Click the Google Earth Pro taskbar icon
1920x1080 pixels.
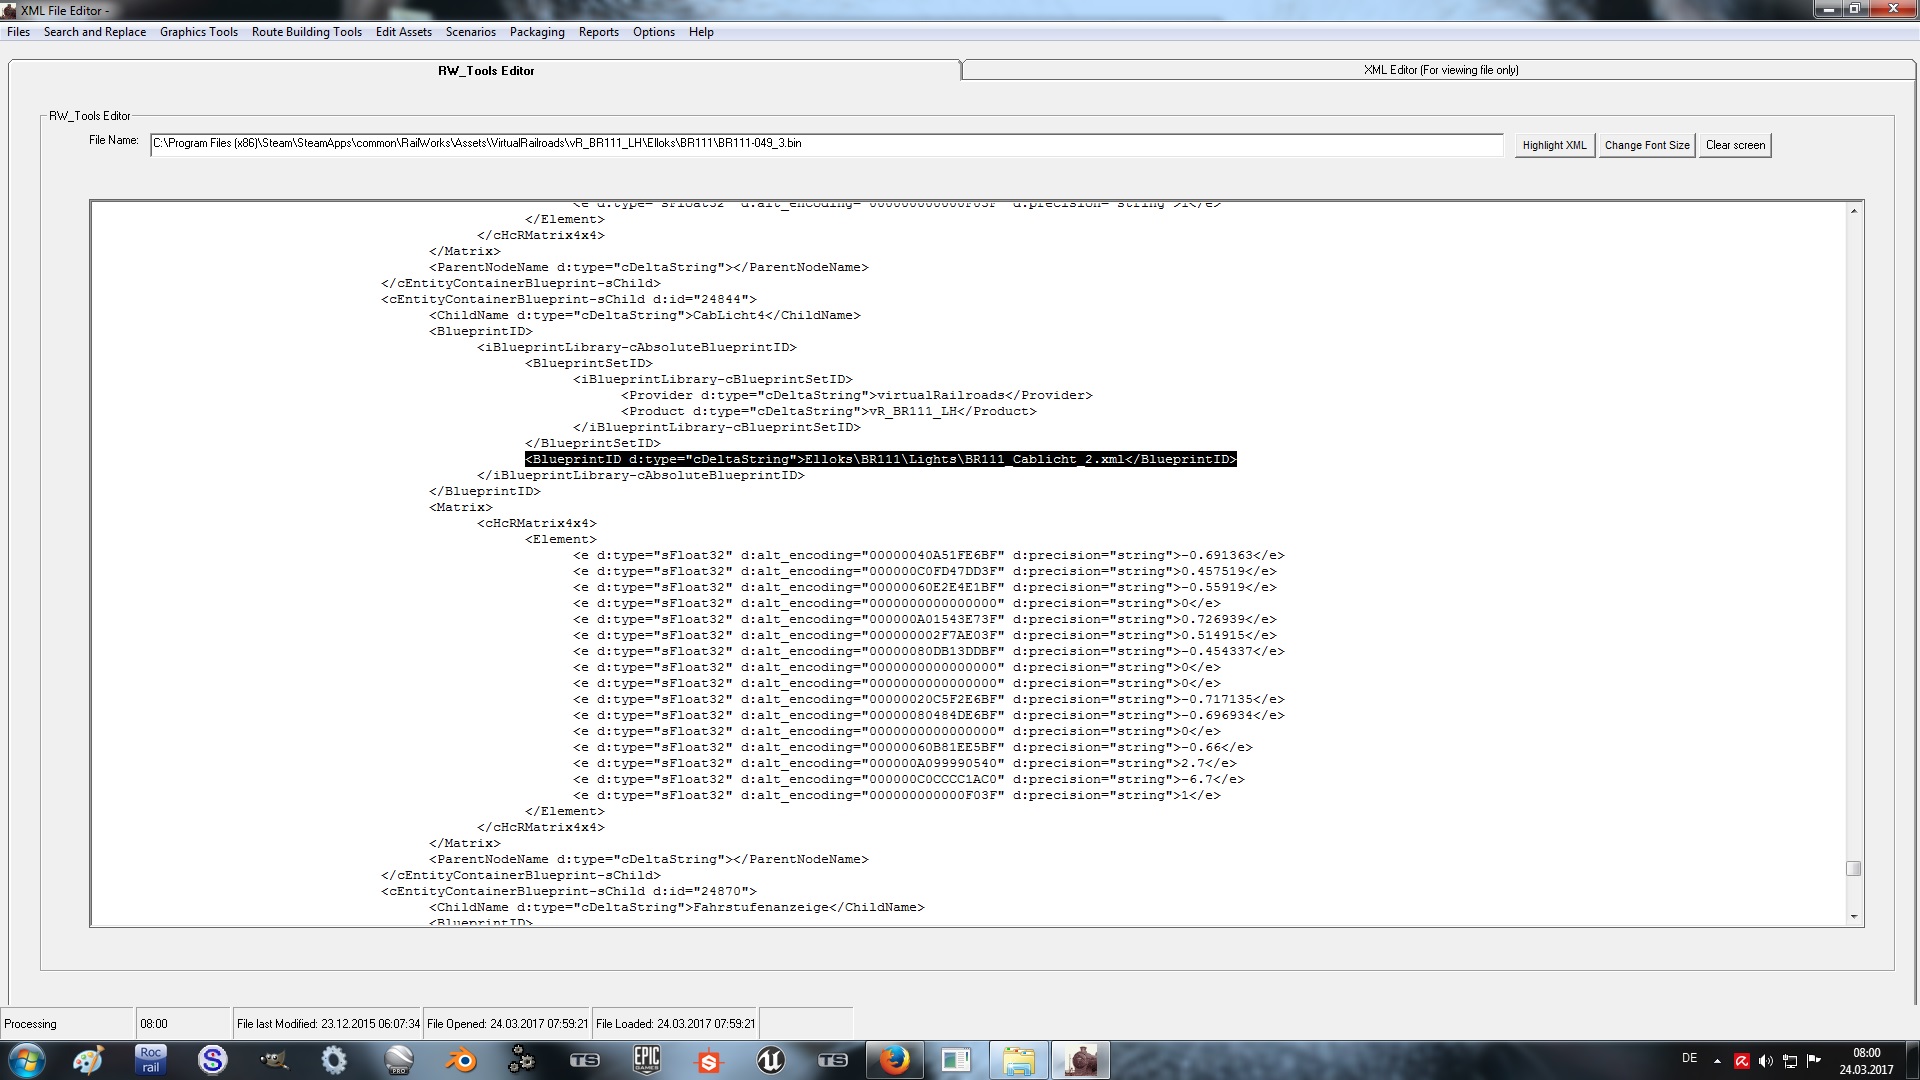(x=398, y=1060)
